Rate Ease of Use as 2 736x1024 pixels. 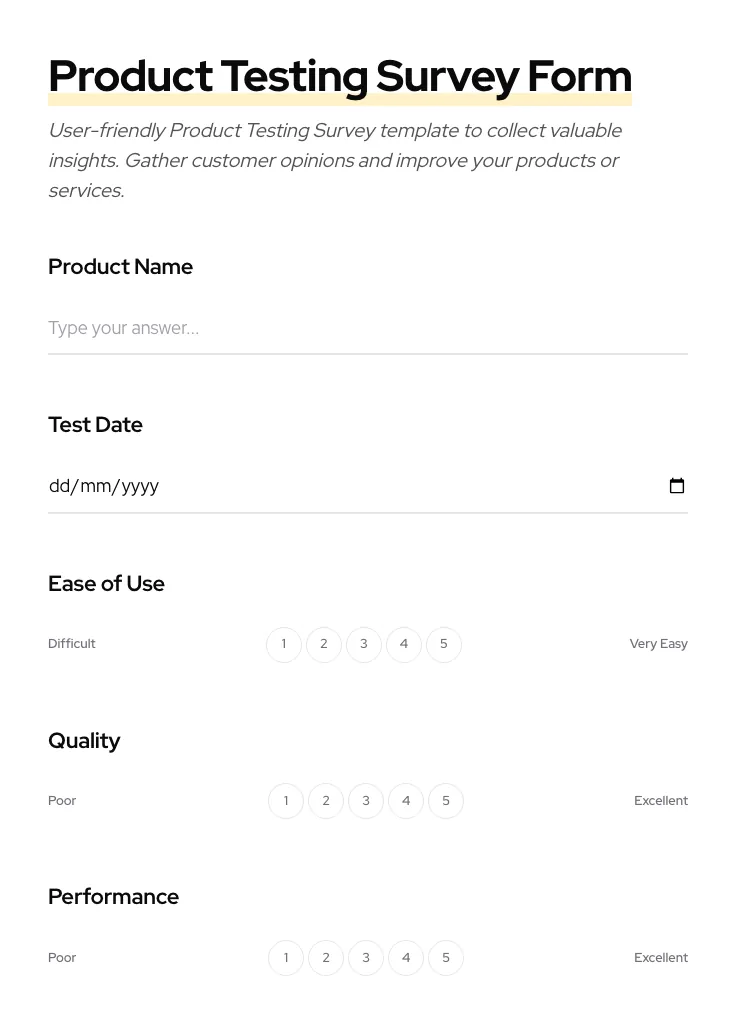pyautogui.click(x=323, y=644)
